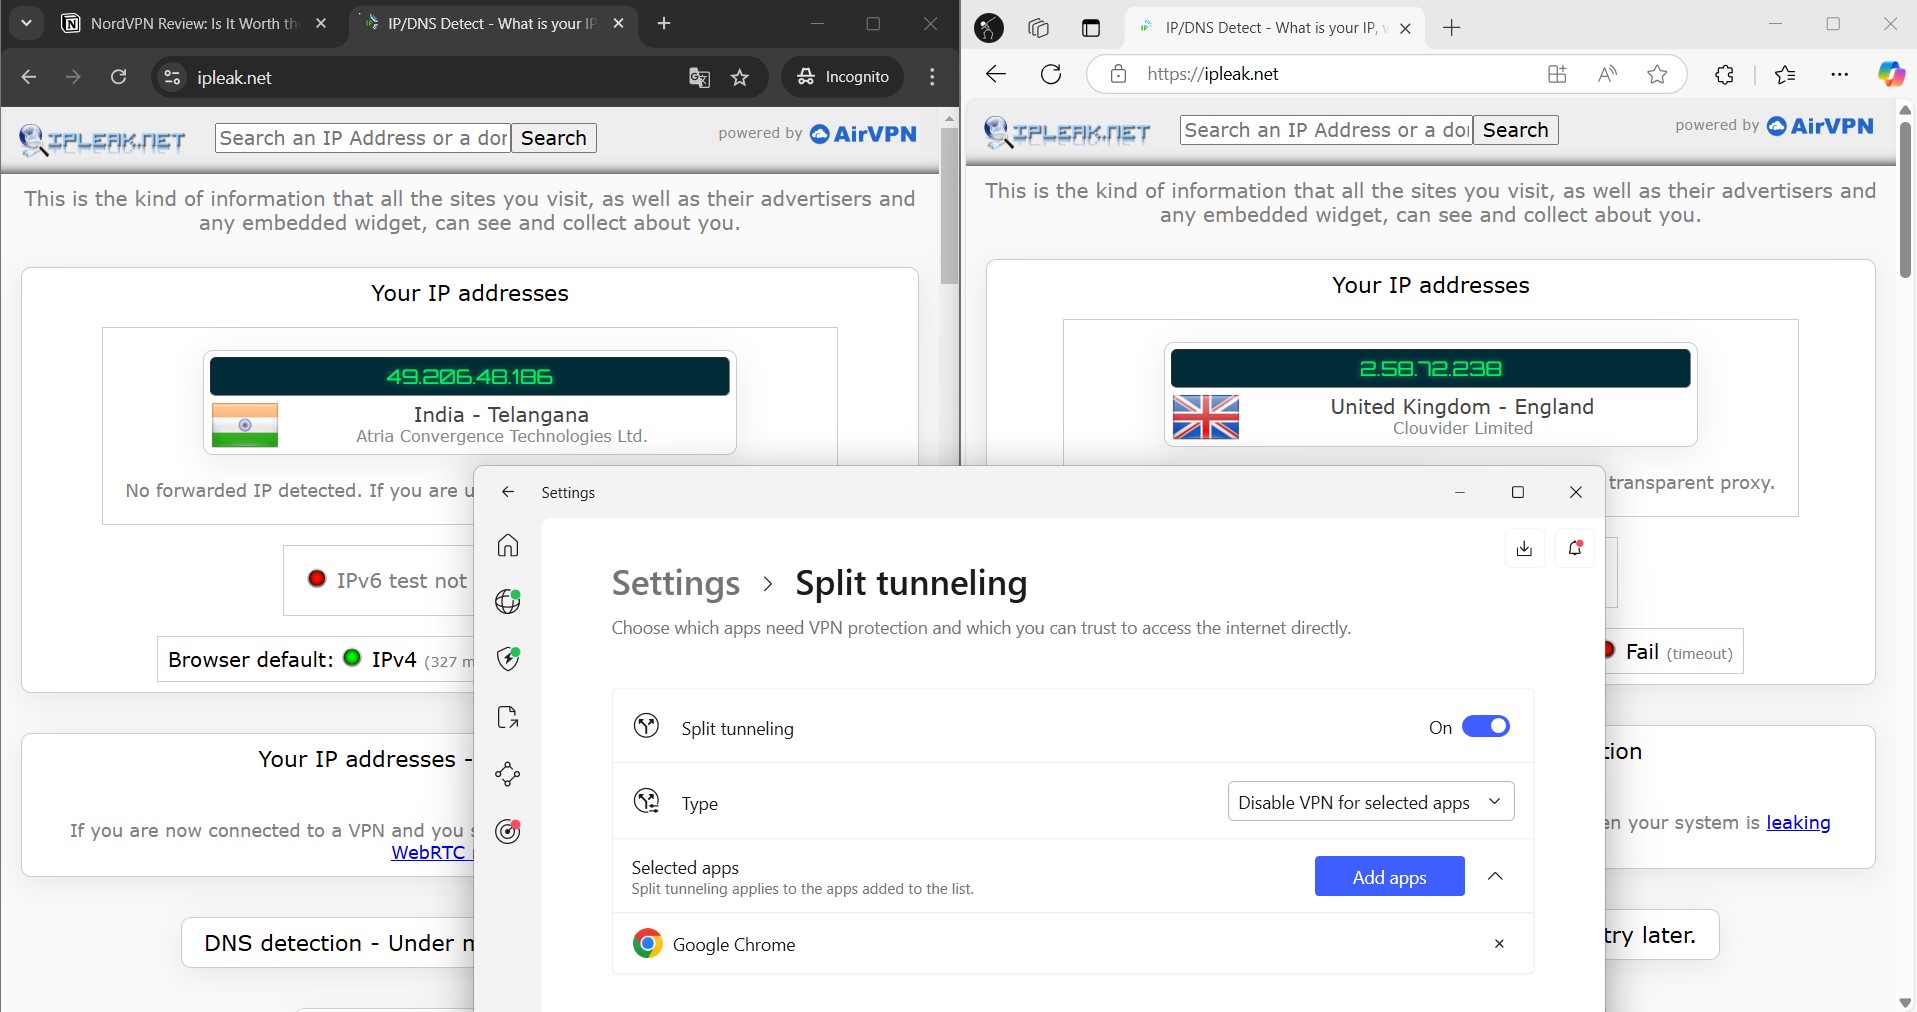
Task: Click IP search field in Chrome ipleak page
Action: coord(363,138)
